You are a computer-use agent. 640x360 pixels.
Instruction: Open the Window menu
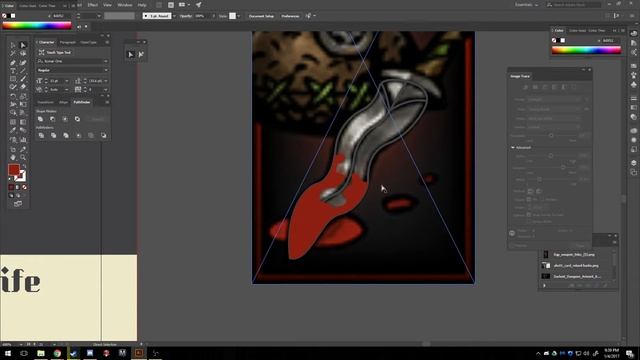pos(124,5)
